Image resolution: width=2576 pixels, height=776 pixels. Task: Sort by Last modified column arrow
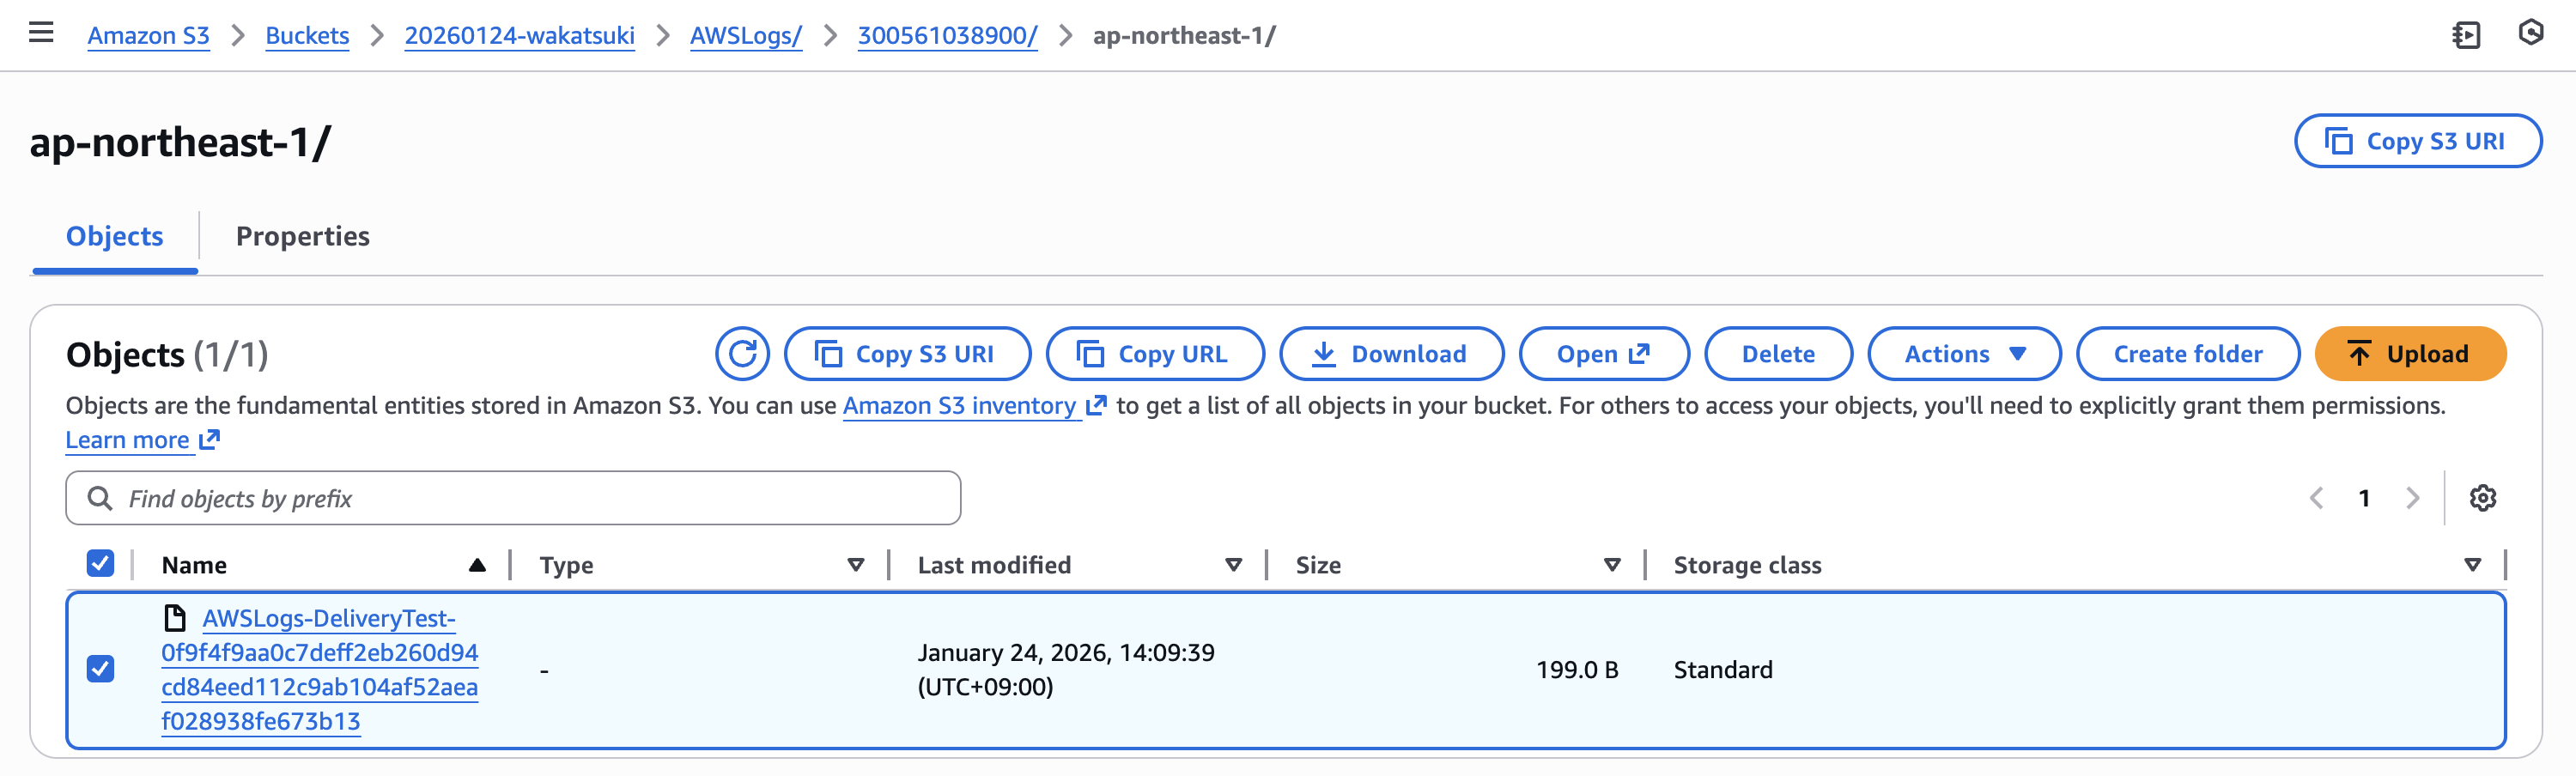pyautogui.click(x=1233, y=565)
